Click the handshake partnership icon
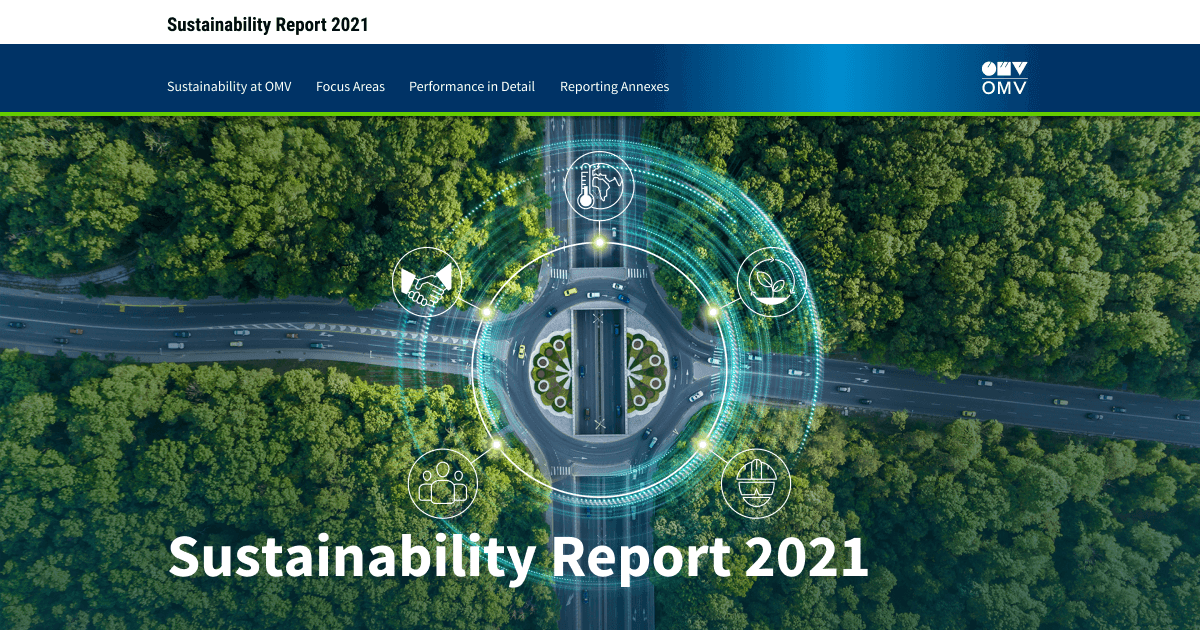Screen dimensions: 1200x630 [428, 283]
